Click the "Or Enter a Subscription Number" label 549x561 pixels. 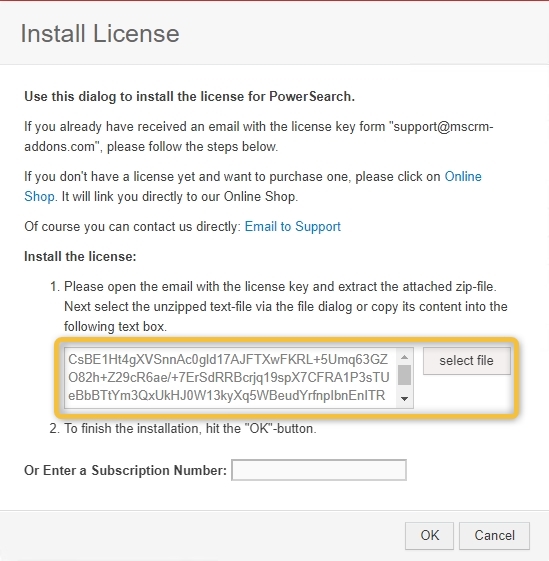(x=125, y=470)
